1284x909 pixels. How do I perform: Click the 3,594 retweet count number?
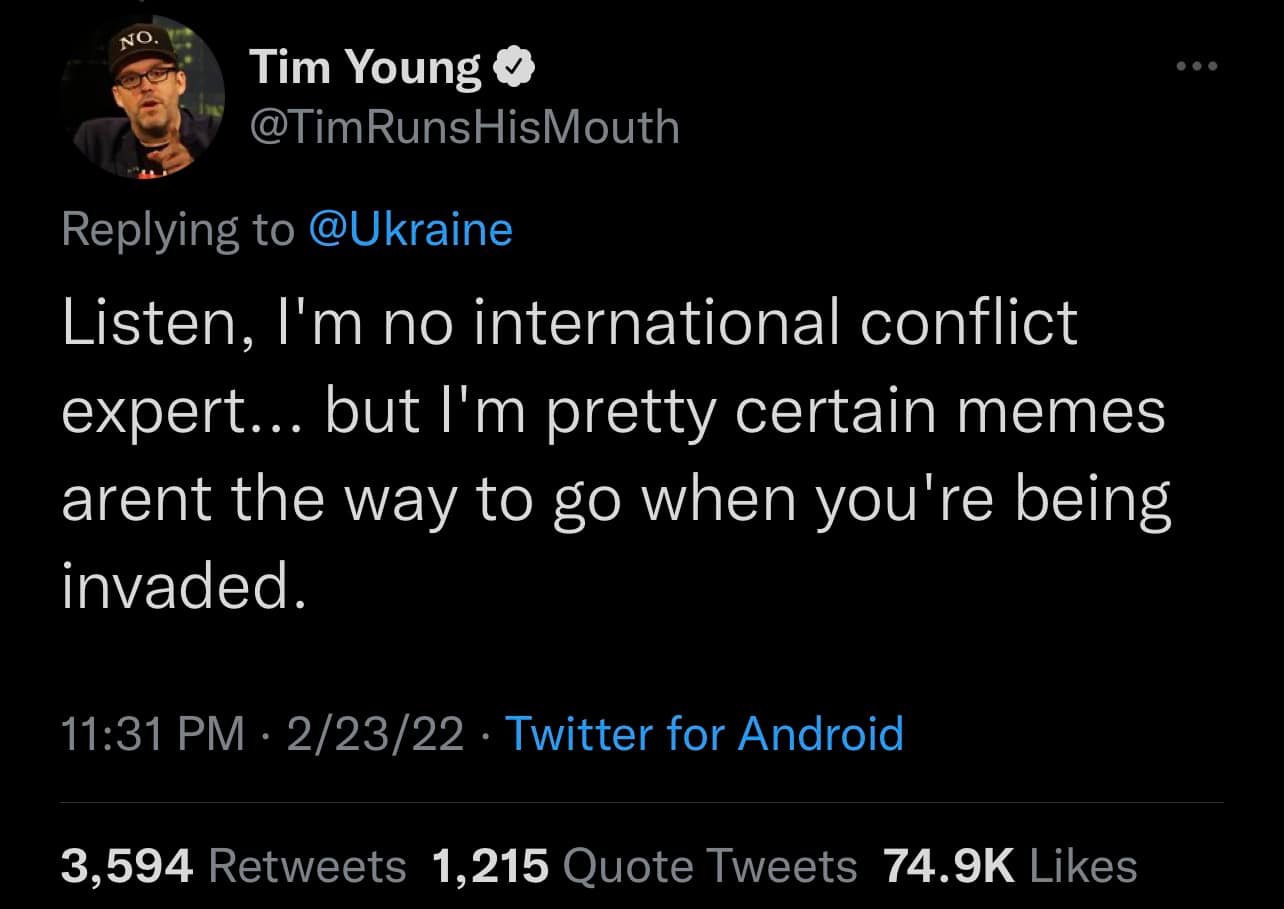pos(126,866)
